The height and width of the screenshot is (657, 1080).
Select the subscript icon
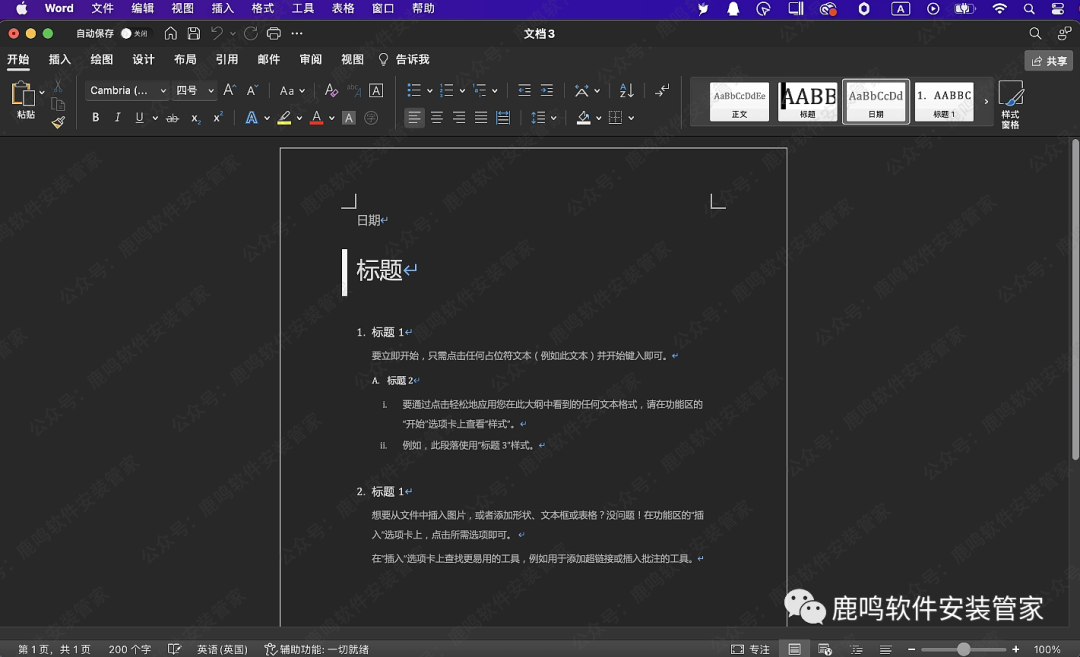(196, 117)
